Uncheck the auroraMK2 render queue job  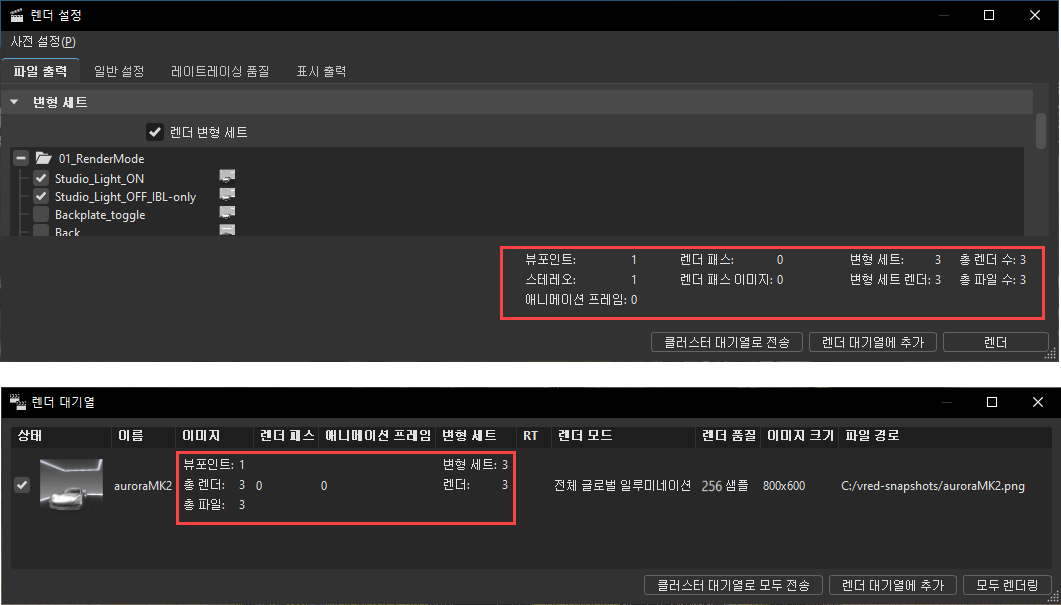click(x=22, y=485)
